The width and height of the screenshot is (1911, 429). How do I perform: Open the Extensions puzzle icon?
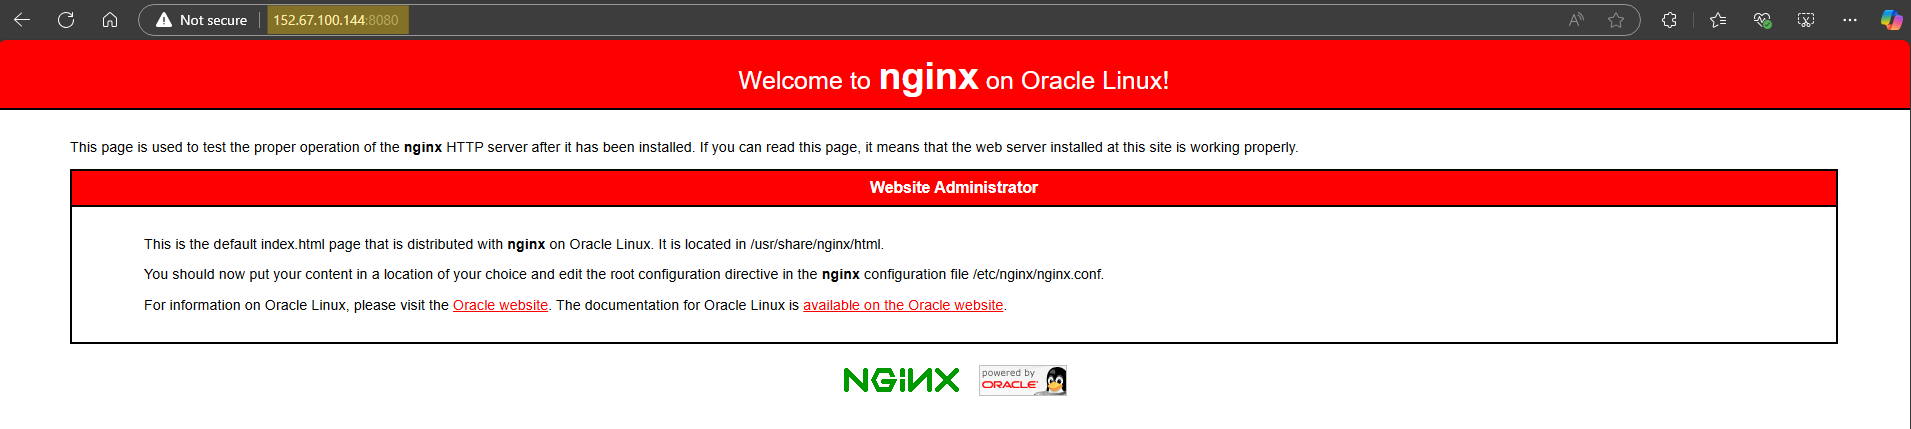coord(1669,20)
